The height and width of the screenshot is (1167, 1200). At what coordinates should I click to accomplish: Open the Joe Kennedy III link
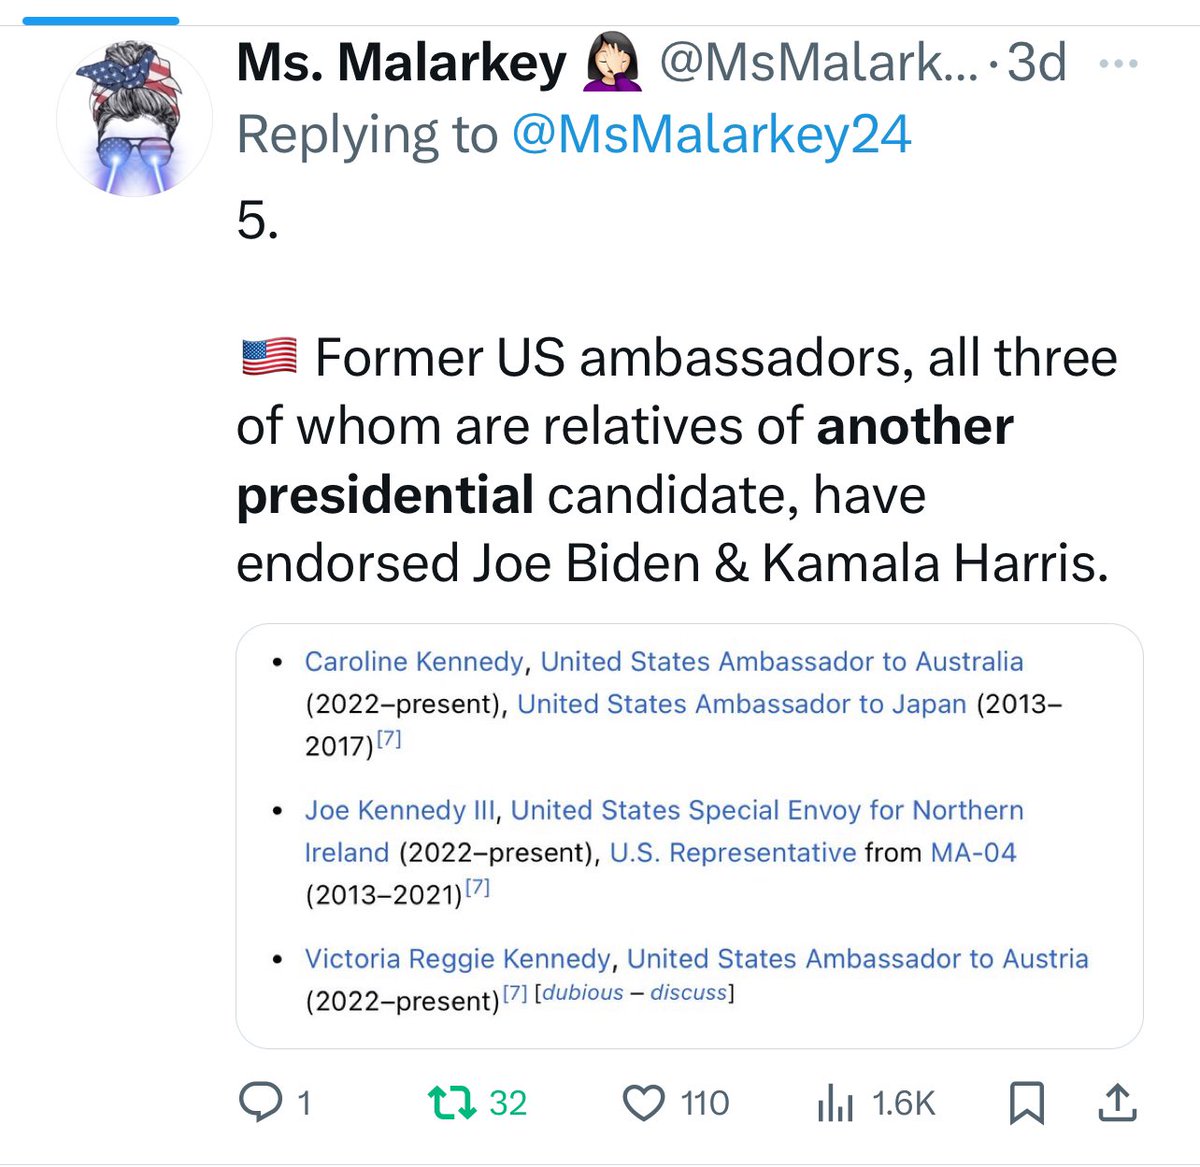400,810
